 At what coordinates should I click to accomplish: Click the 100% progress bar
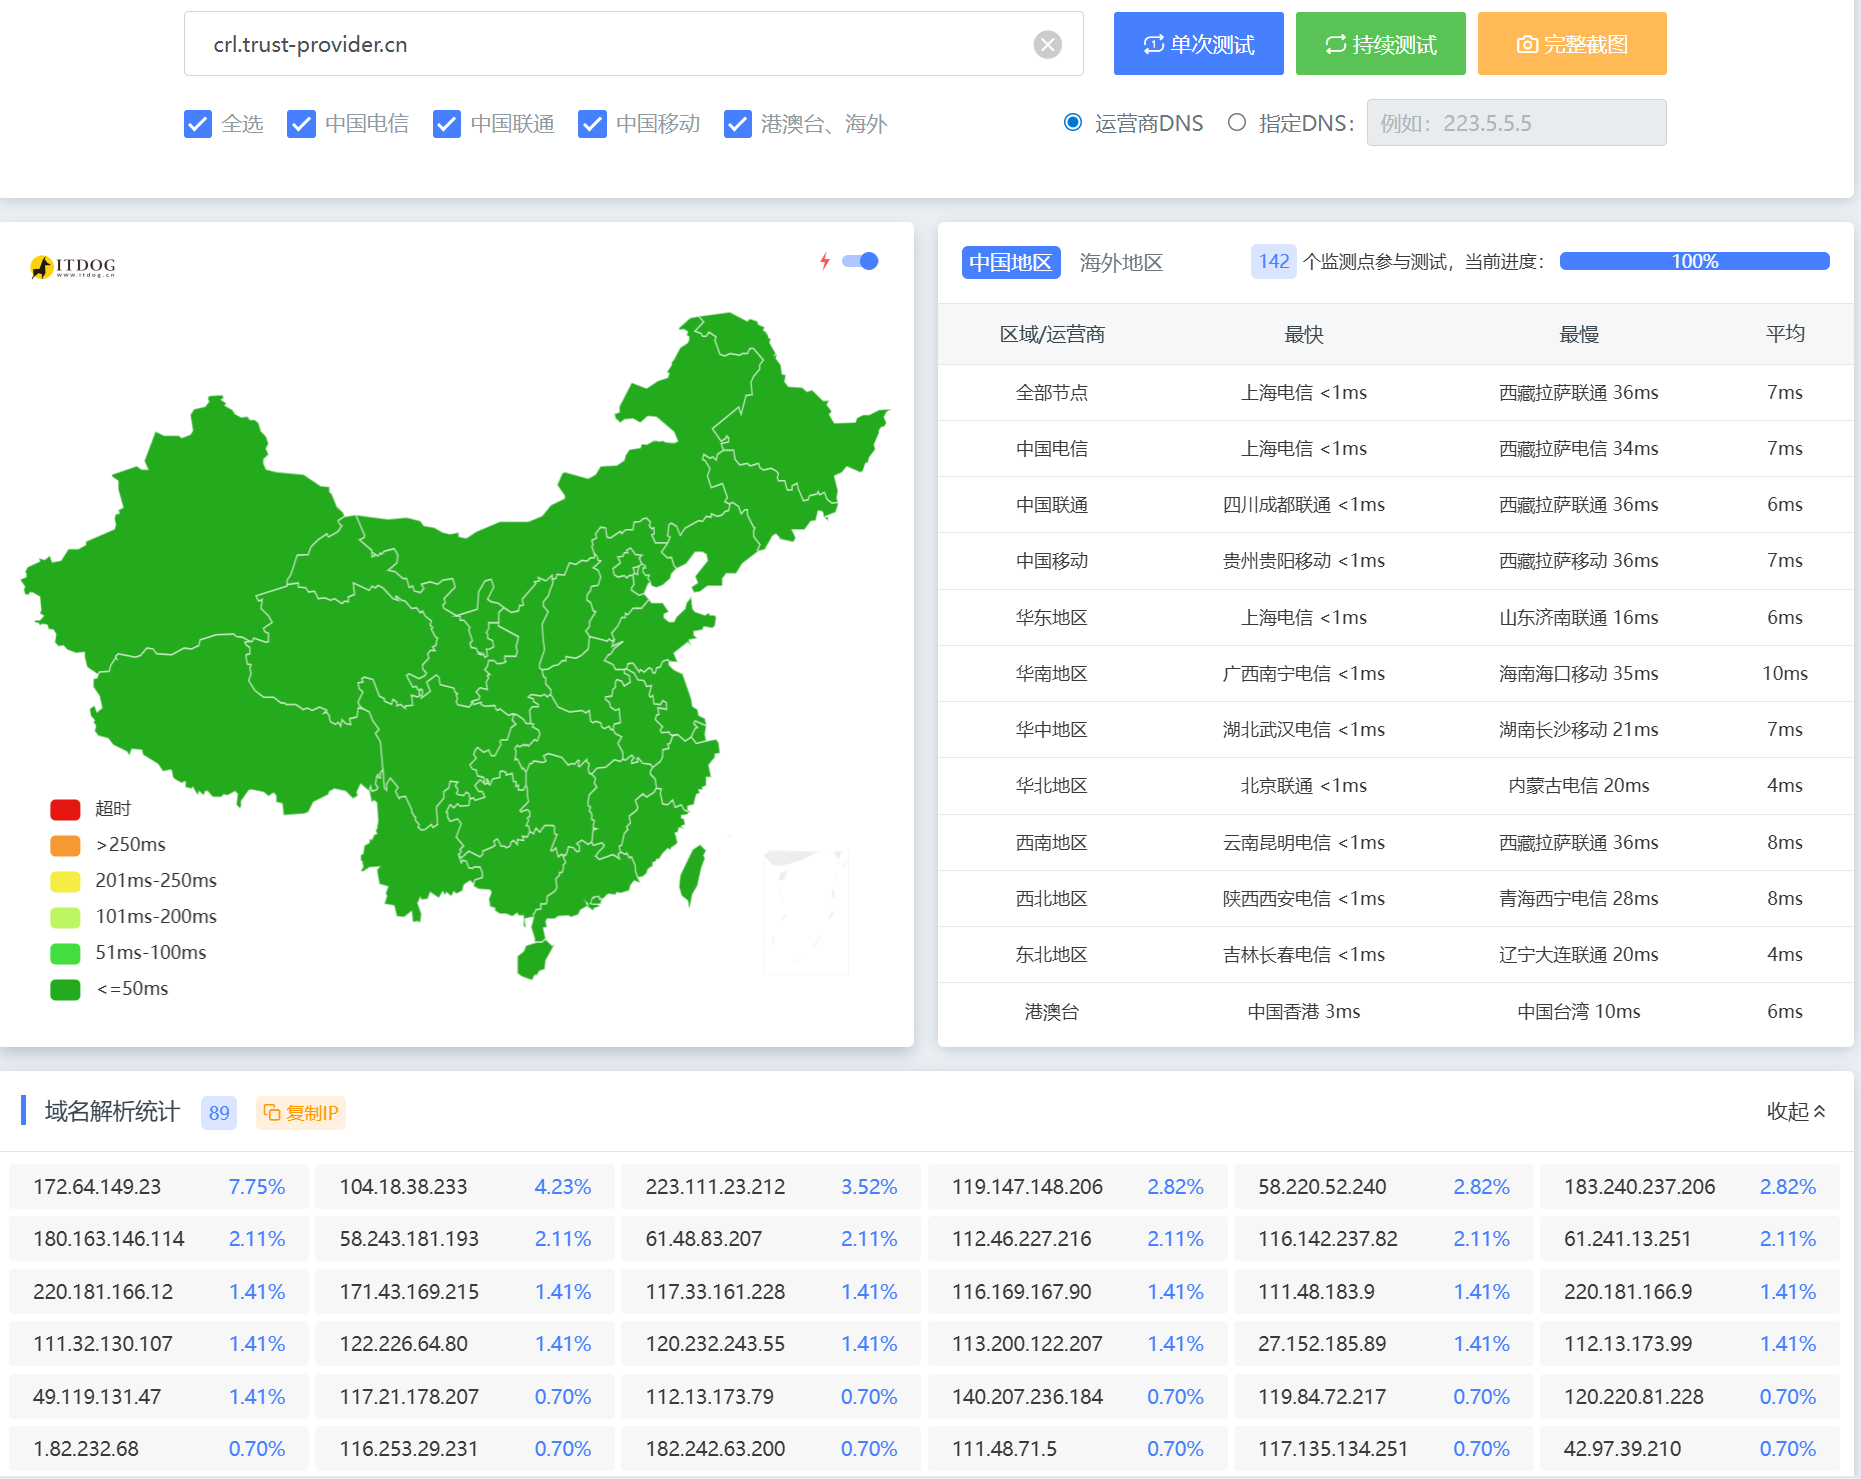(x=1694, y=261)
